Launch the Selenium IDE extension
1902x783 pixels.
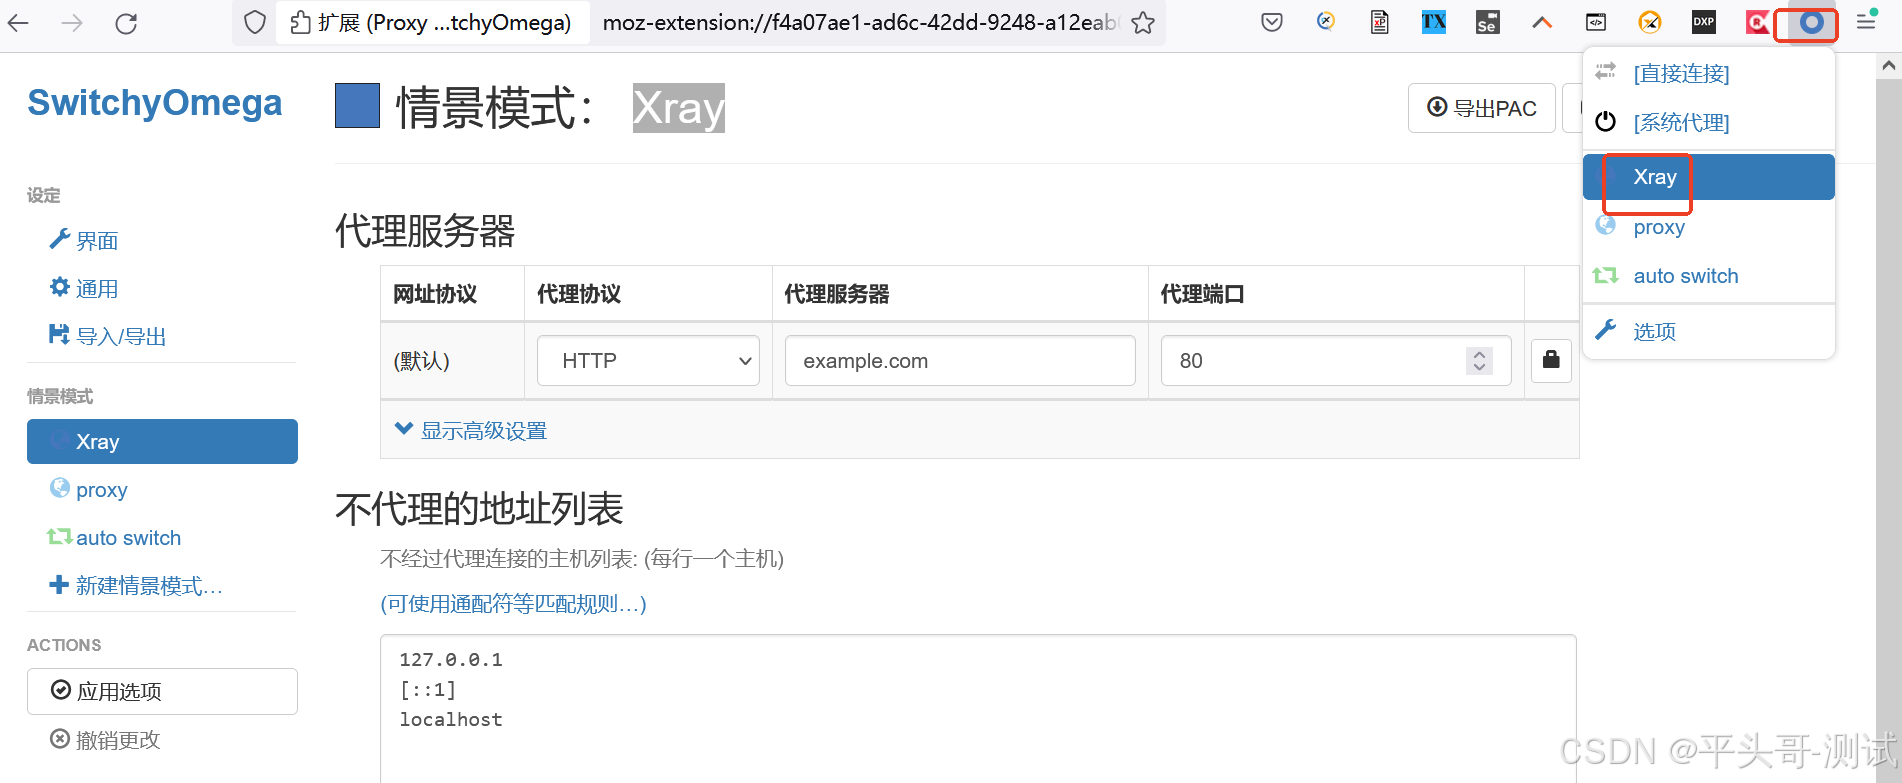[1488, 22]
